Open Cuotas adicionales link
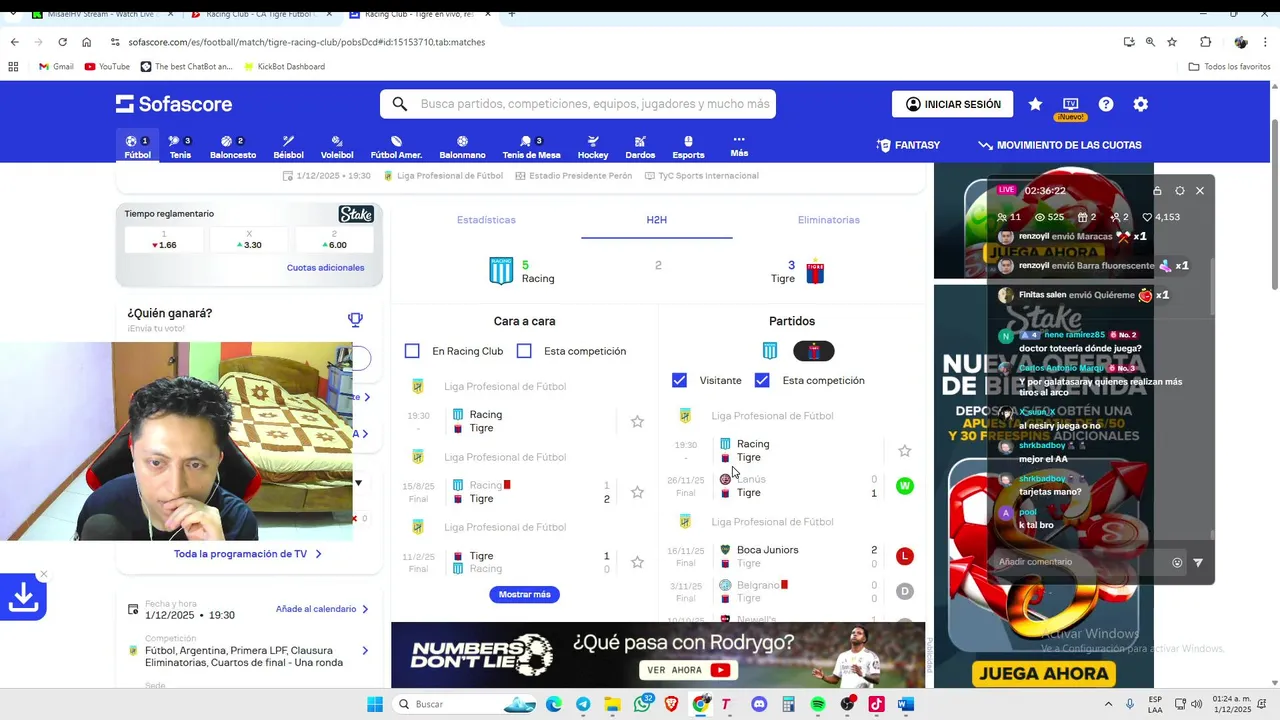1280x720 pixels. 325,268
